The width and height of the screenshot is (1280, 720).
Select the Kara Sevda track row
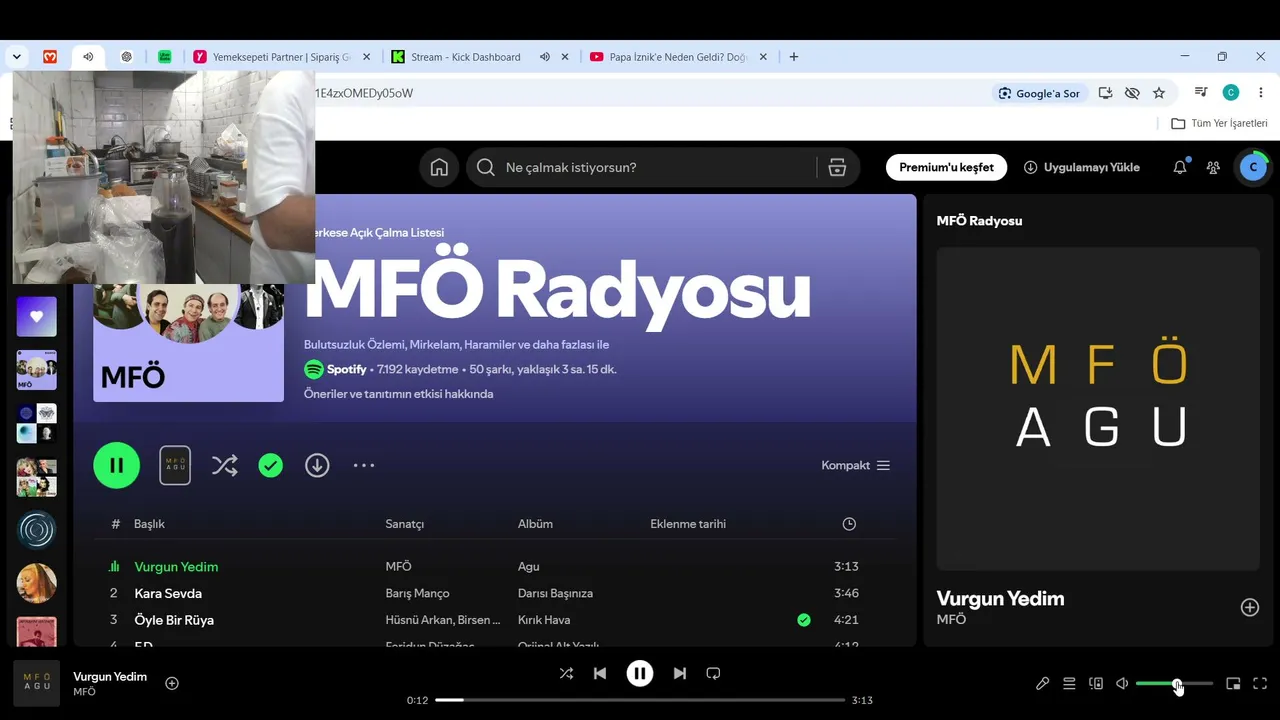[484, 593]
